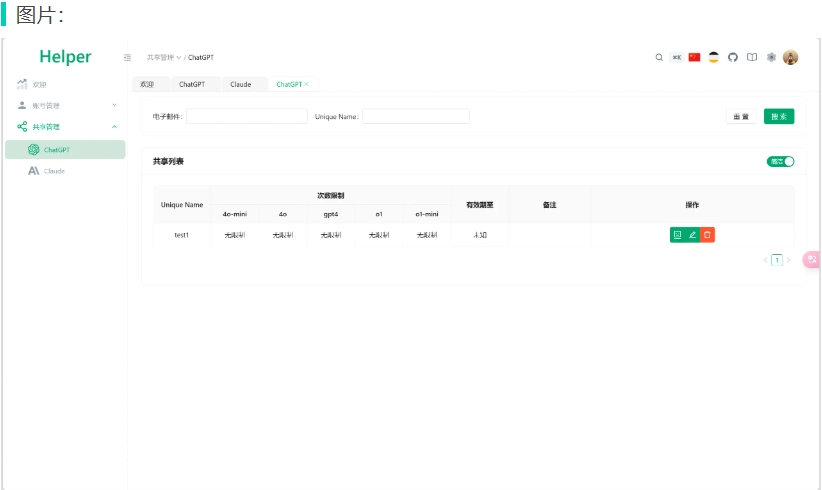Click the o1-mini column header
Screen dimensions: 822x490
427,214
